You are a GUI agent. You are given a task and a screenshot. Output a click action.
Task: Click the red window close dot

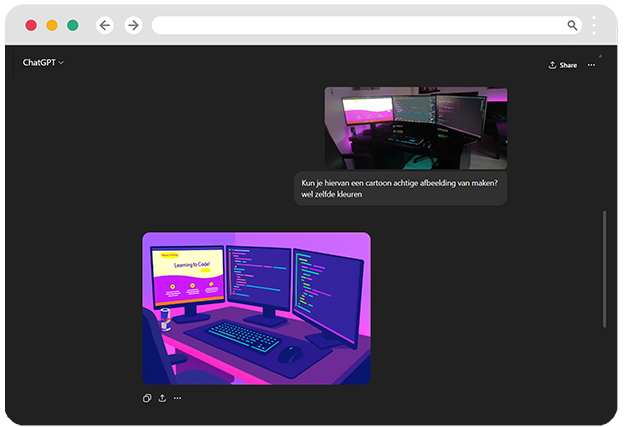(x=31, y=25)
